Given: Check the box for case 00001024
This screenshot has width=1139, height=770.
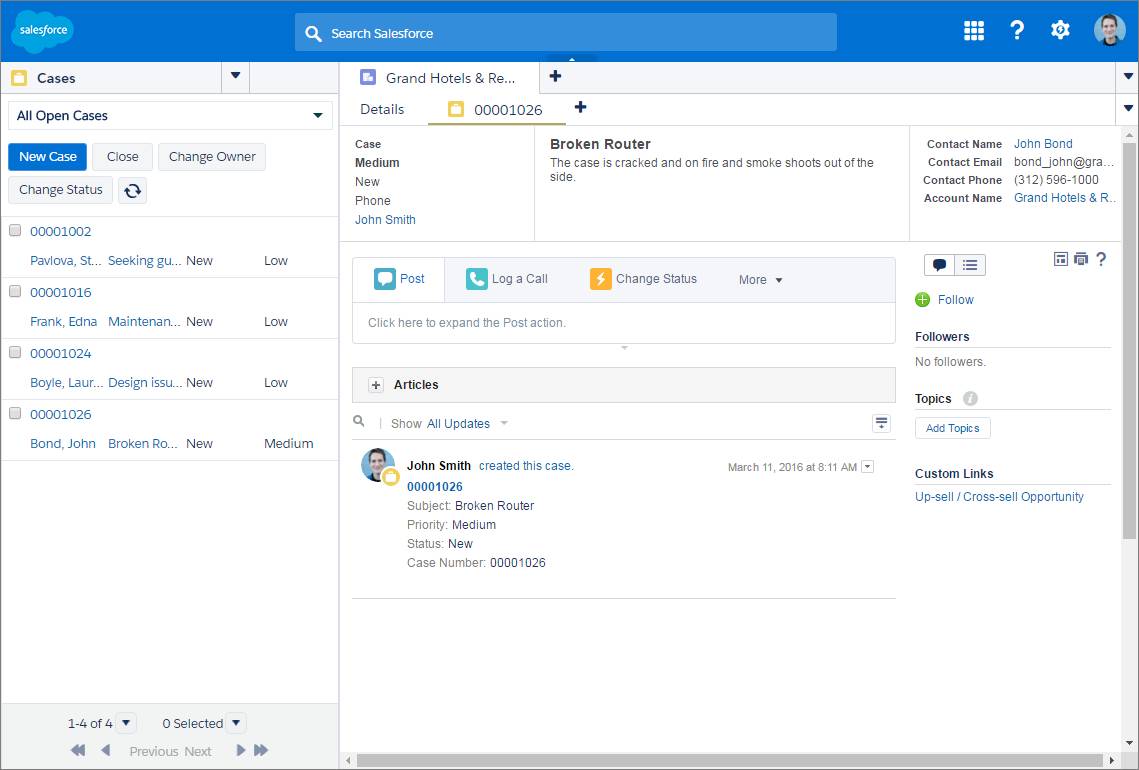Looking at the screenshot, I should point(15,352).
